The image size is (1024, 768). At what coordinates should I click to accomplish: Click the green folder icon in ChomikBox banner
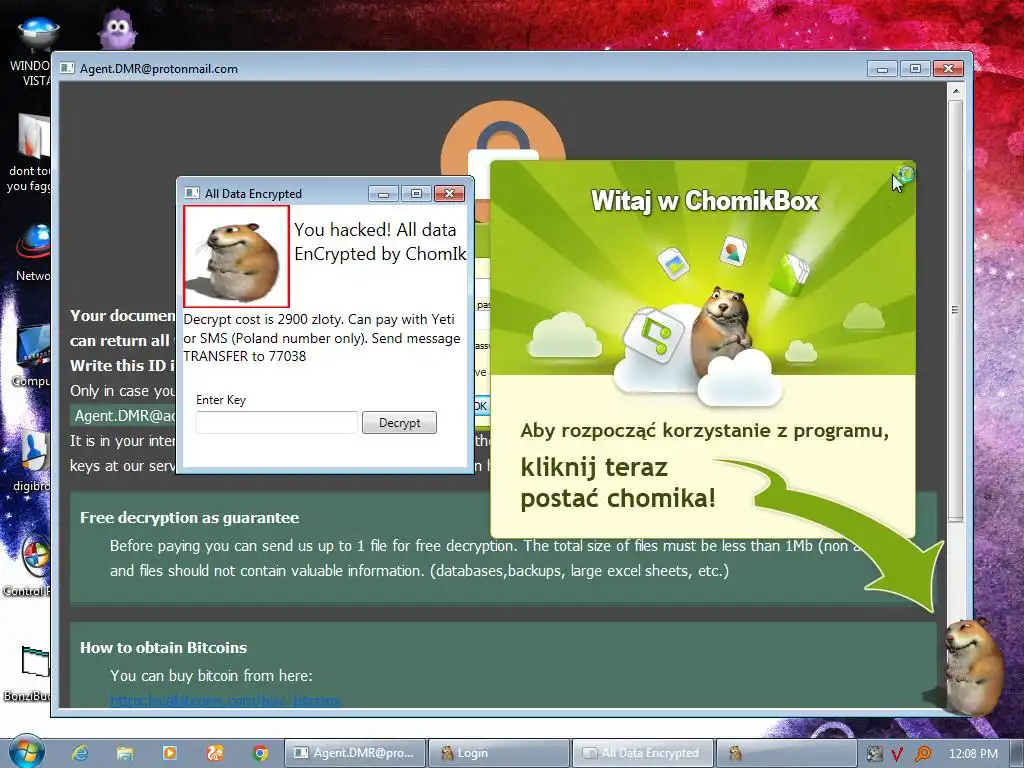pyautogui.click(x=790, y=273)
